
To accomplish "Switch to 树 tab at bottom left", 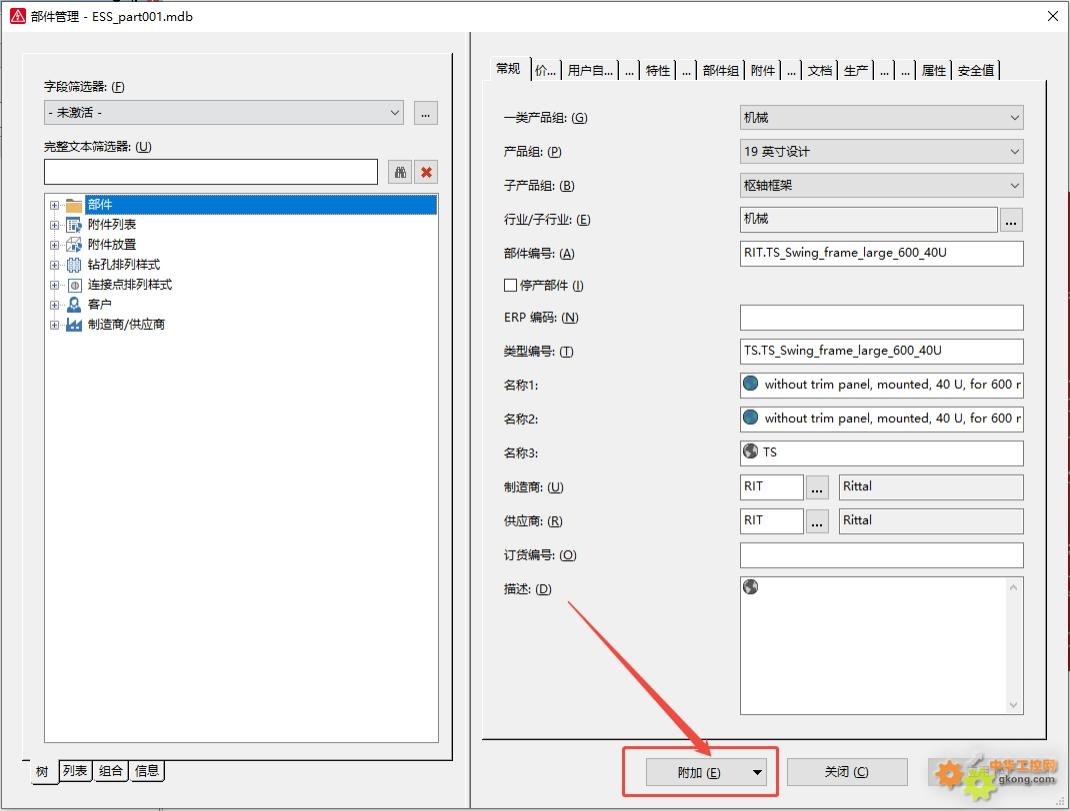I will click(42, 771).
